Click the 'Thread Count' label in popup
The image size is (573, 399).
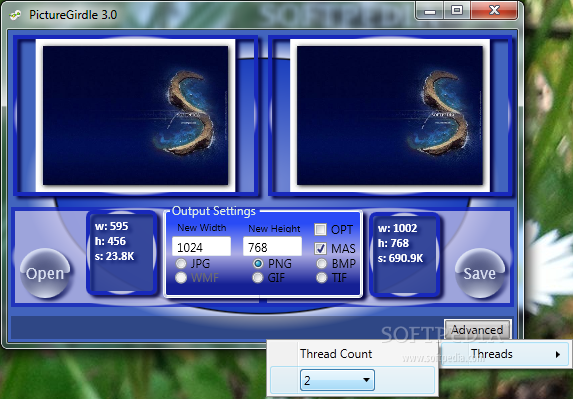tap(336, 354)
